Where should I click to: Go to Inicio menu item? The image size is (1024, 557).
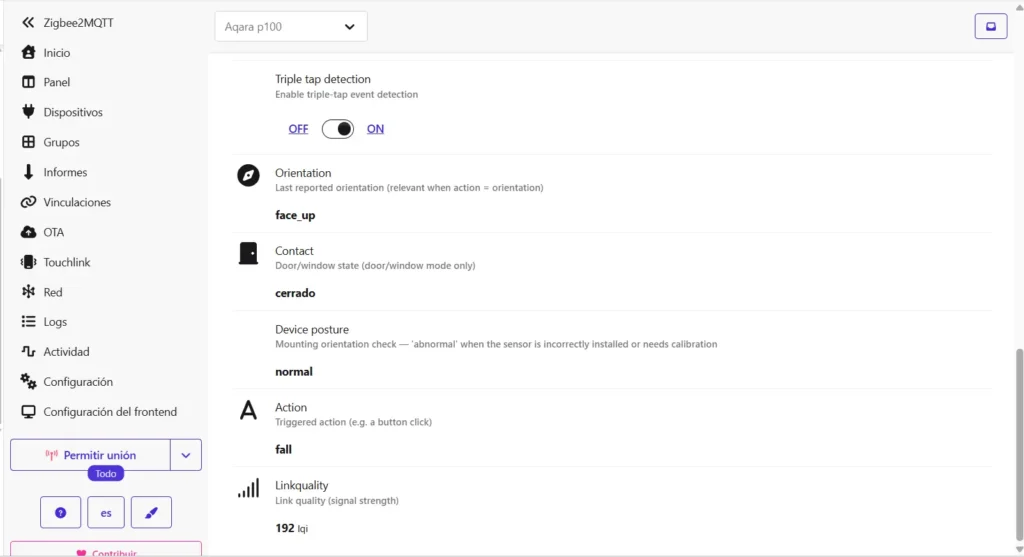click(57, 53)
